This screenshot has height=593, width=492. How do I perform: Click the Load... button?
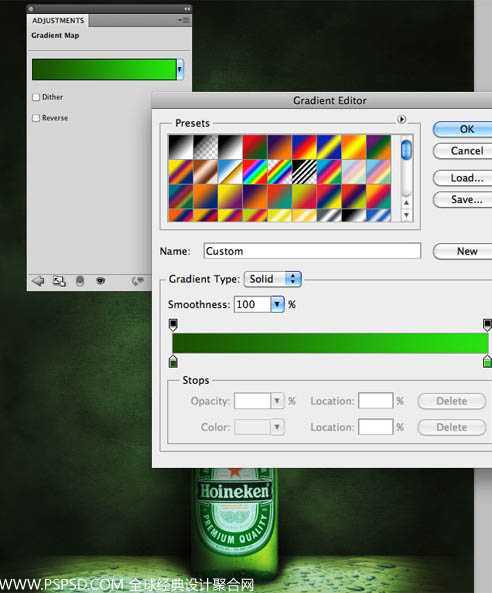463,178
